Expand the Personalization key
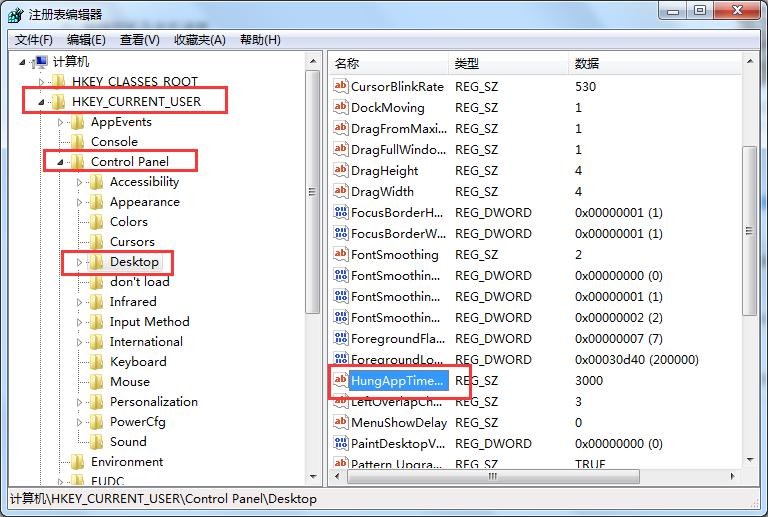 (80, 402)
